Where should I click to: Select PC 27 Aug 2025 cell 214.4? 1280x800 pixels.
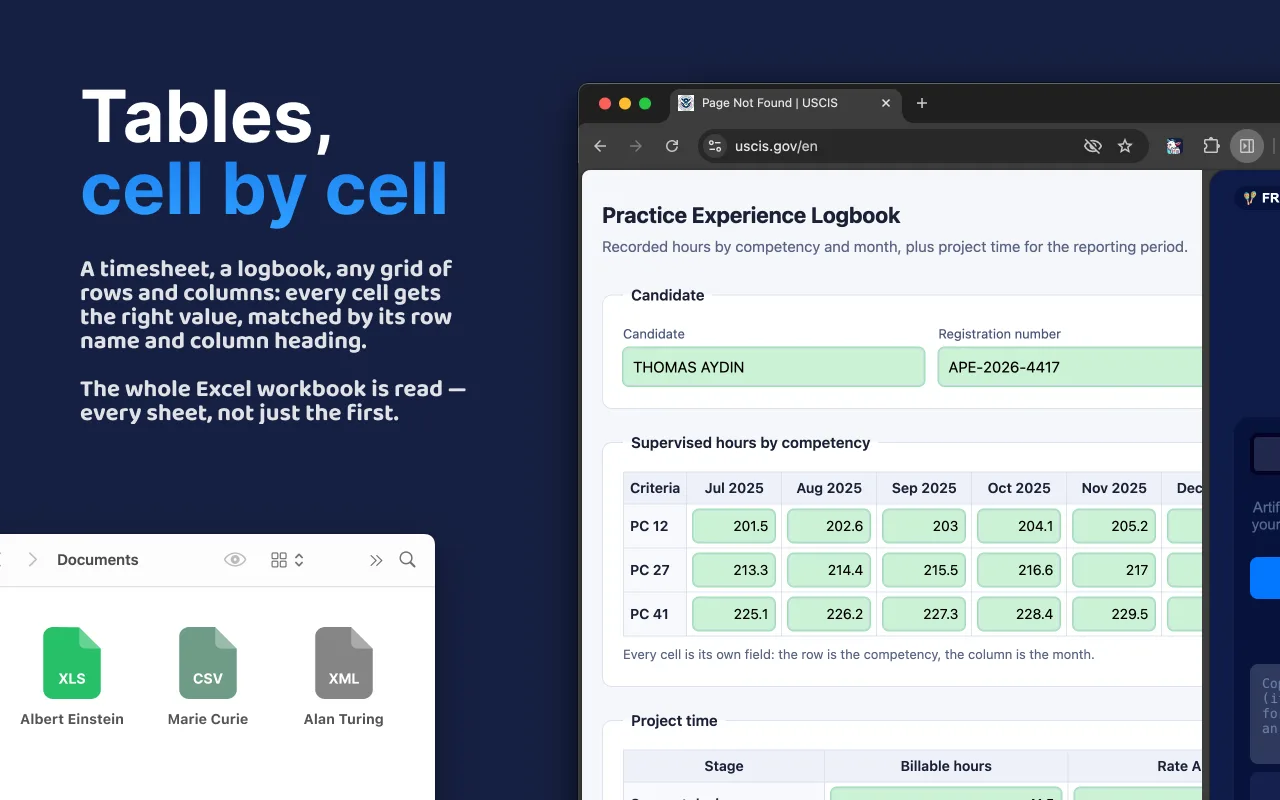(x=829, y=570)
